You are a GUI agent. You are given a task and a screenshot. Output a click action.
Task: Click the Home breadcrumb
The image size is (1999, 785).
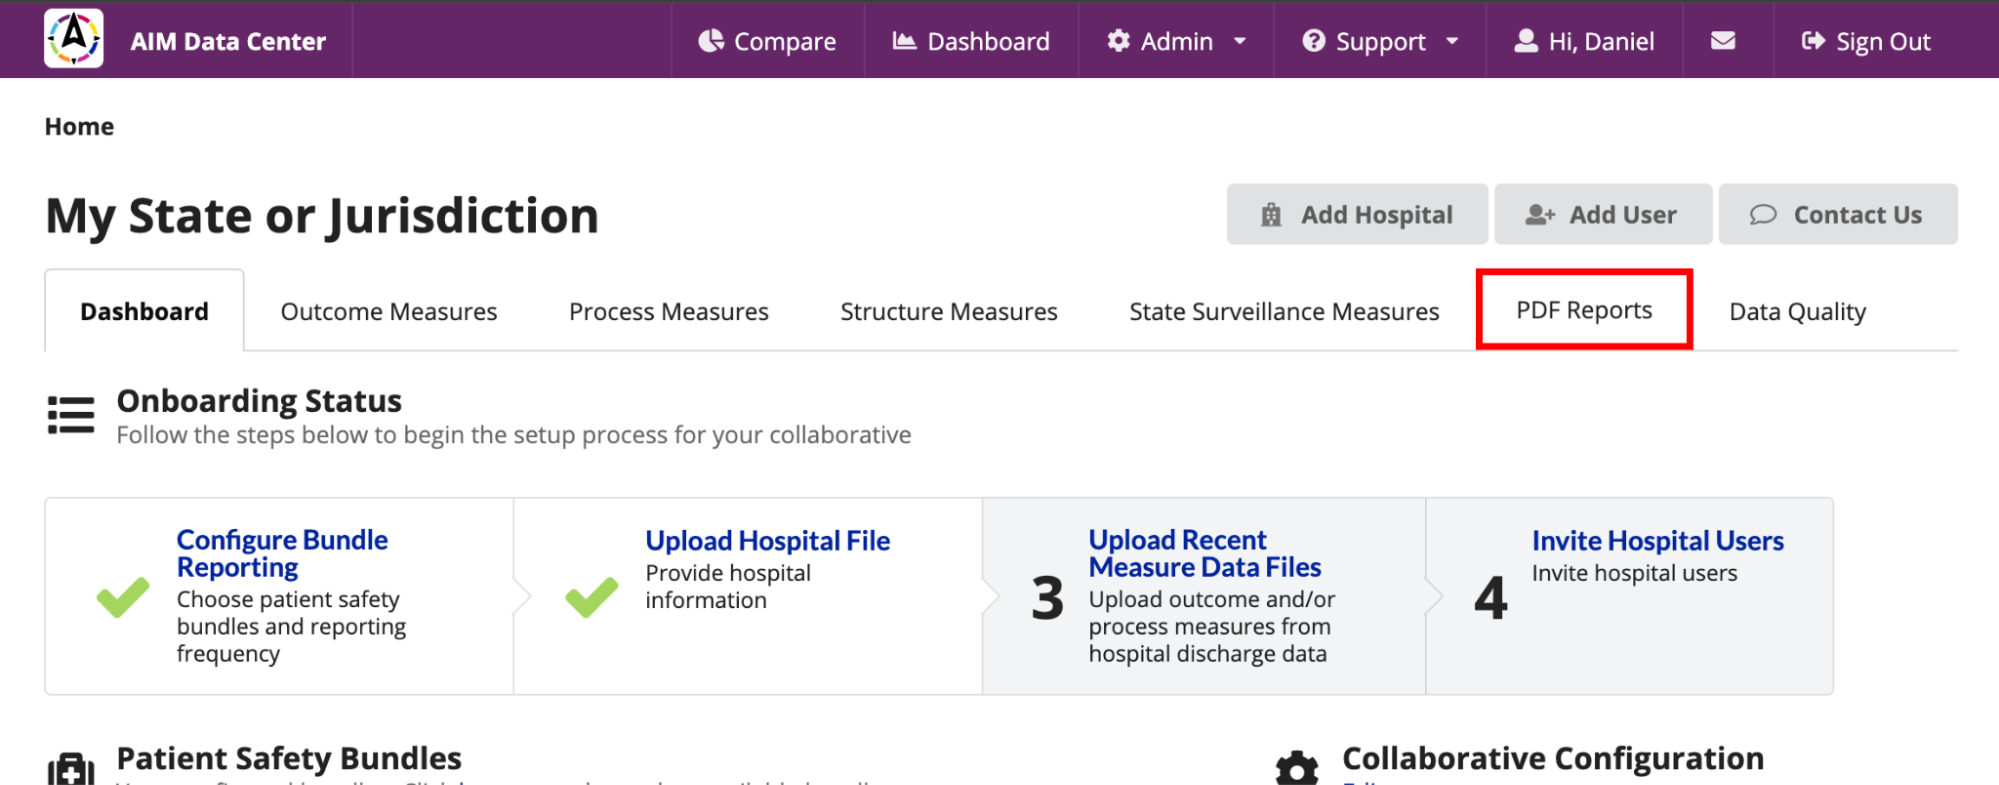point(79,126)
